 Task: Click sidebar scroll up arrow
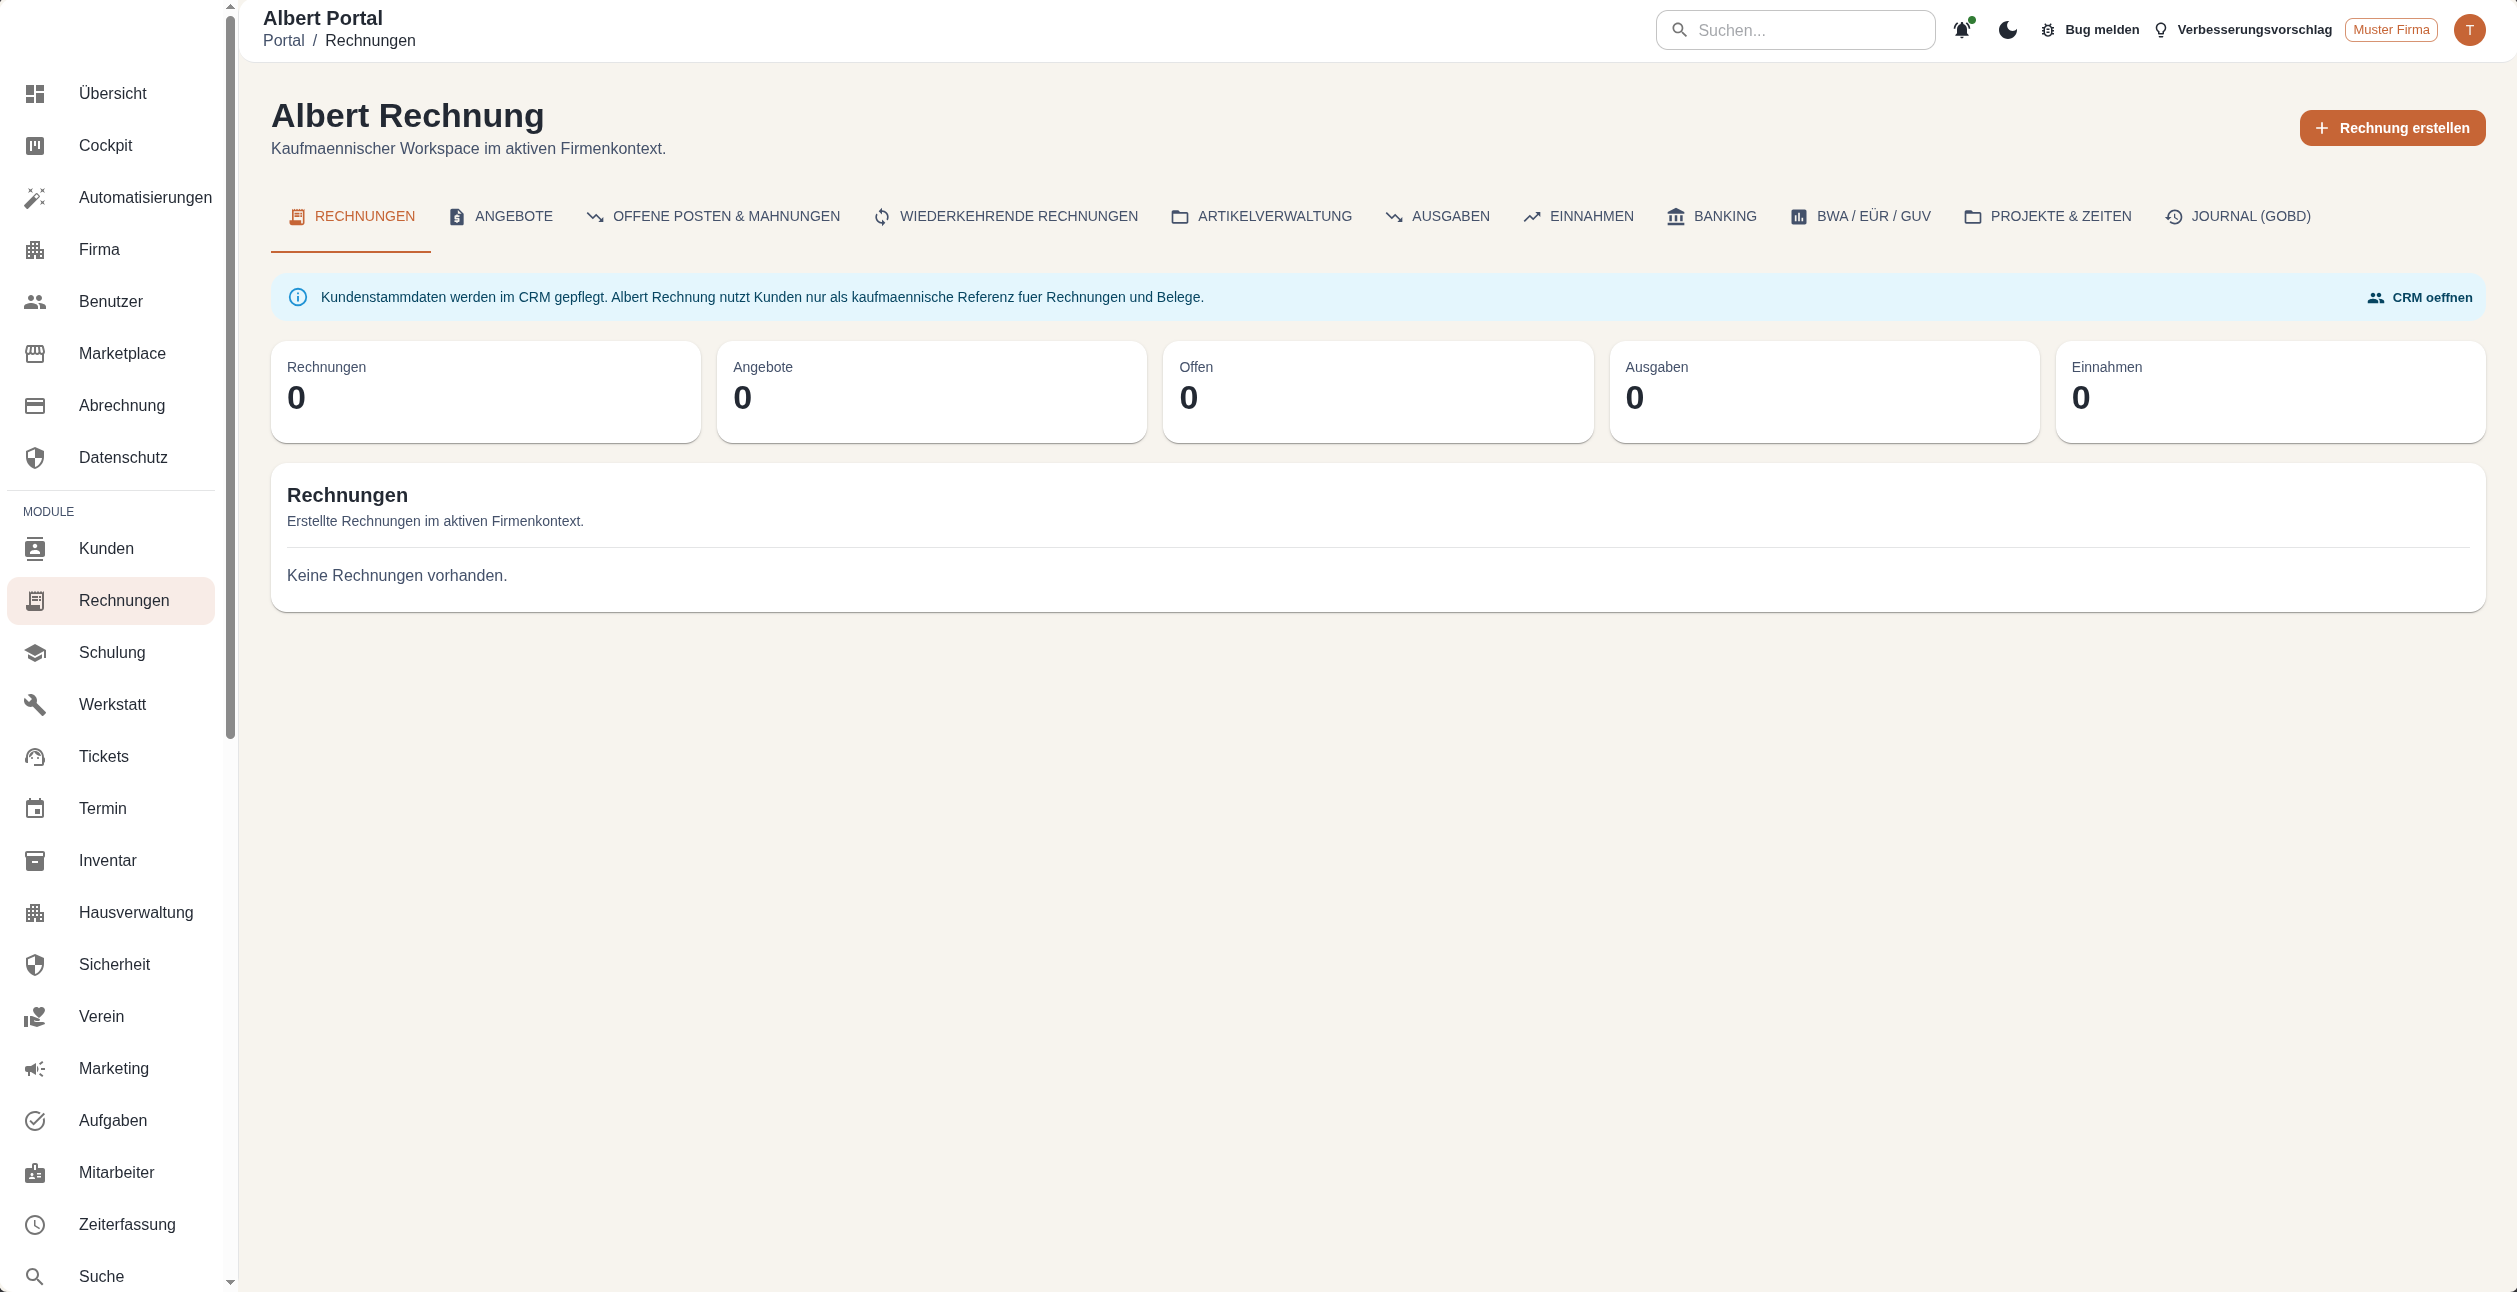(x=230, y=7)
